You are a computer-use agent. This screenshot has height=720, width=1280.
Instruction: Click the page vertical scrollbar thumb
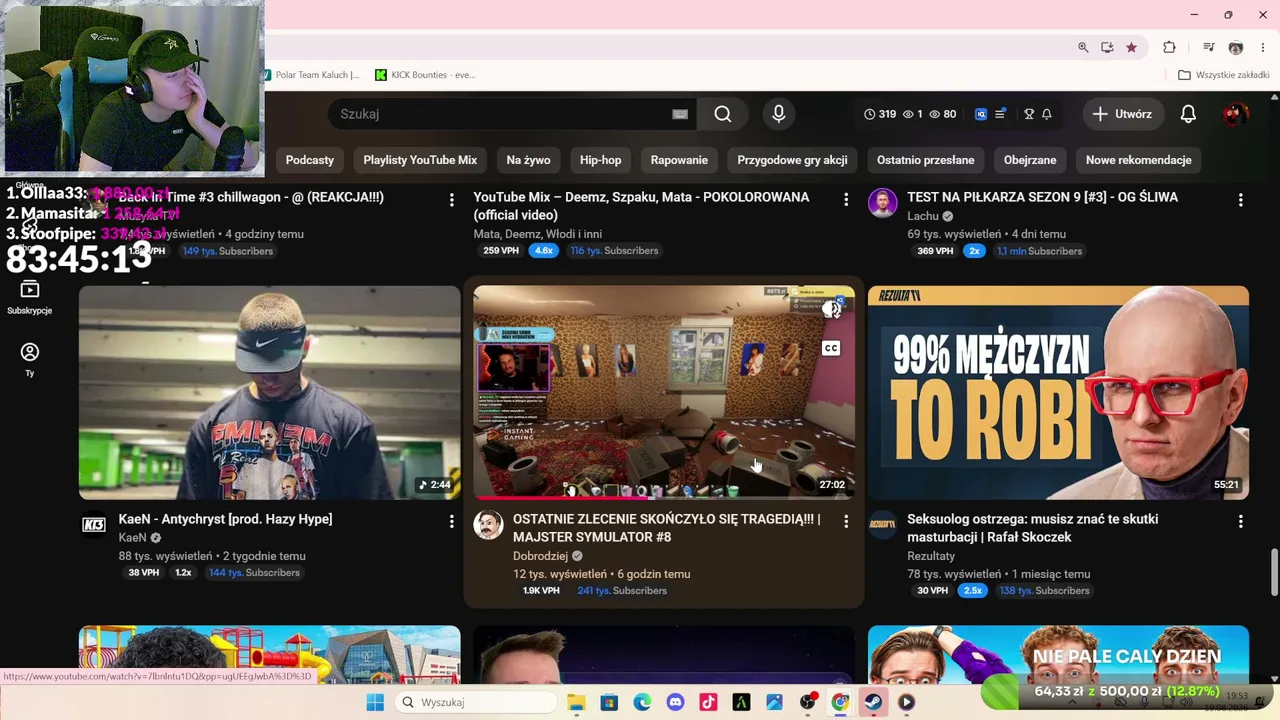[x=1274, y=571]
